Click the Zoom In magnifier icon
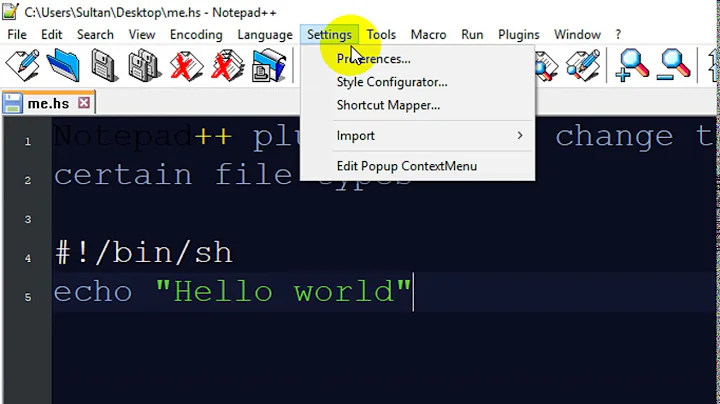This screenshot has height=404, width=720. point(632,66)
